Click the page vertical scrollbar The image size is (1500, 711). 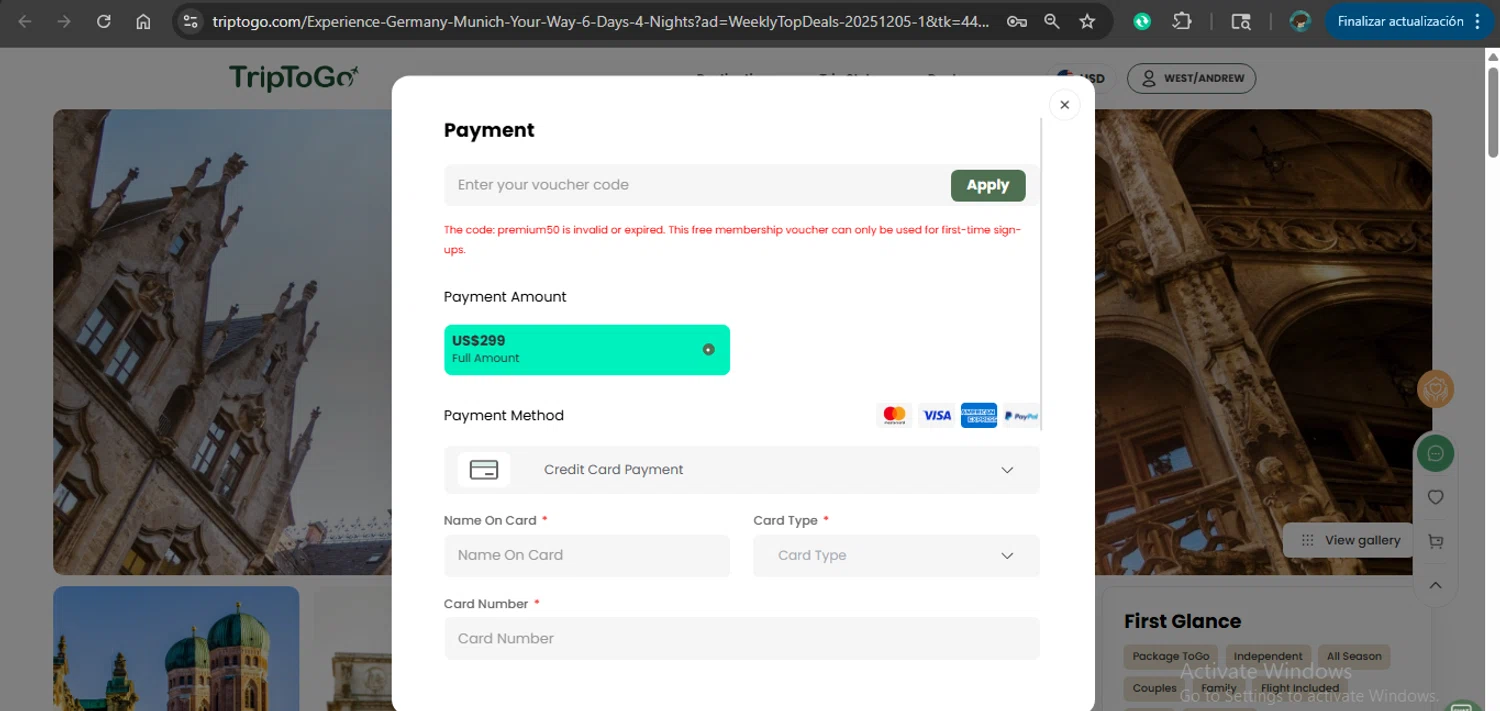(x=1492, y=110)
